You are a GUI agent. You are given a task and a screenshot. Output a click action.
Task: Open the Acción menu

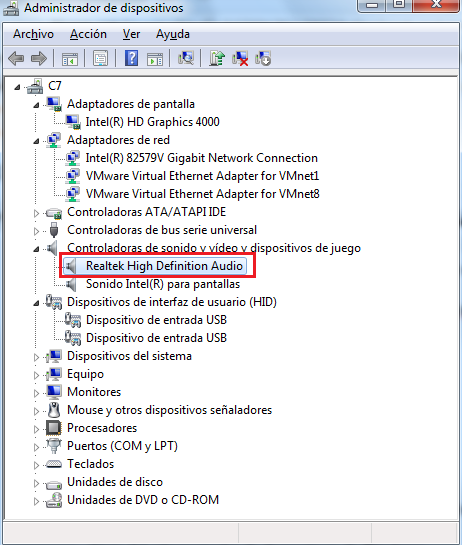(x=88, y=34)
